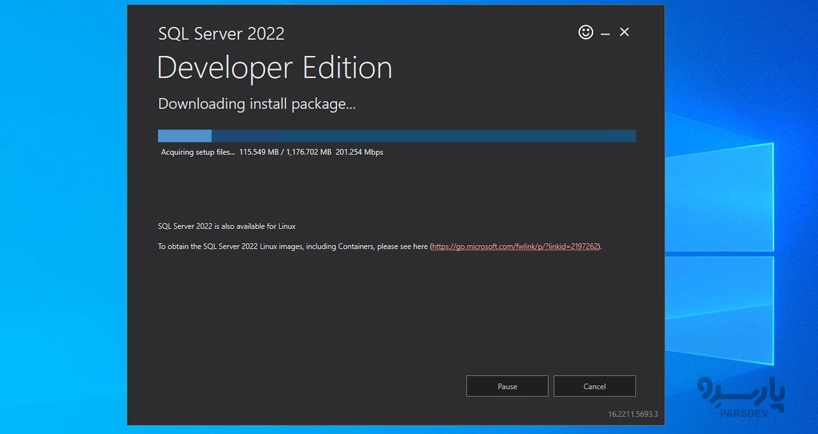Image resolution: width=818 pixels, height=434 pixels.
Task: Click the SQL Server 2022 title text
Action: [221, 34]
